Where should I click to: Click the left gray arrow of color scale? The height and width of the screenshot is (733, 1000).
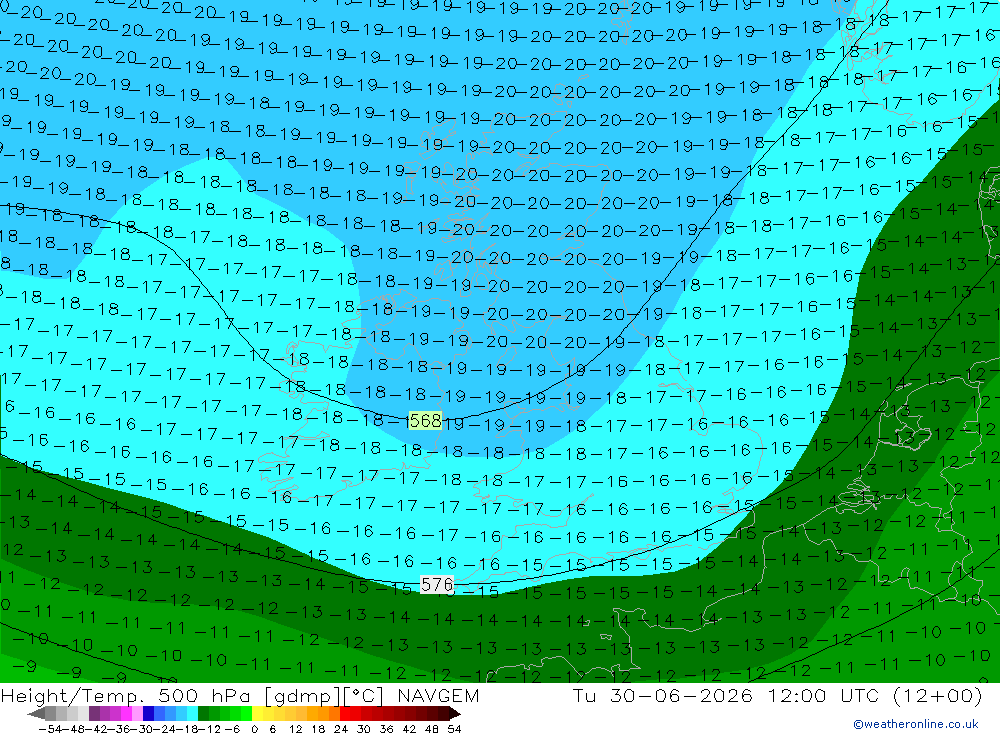pyautogui.click(x=36, y=714)
